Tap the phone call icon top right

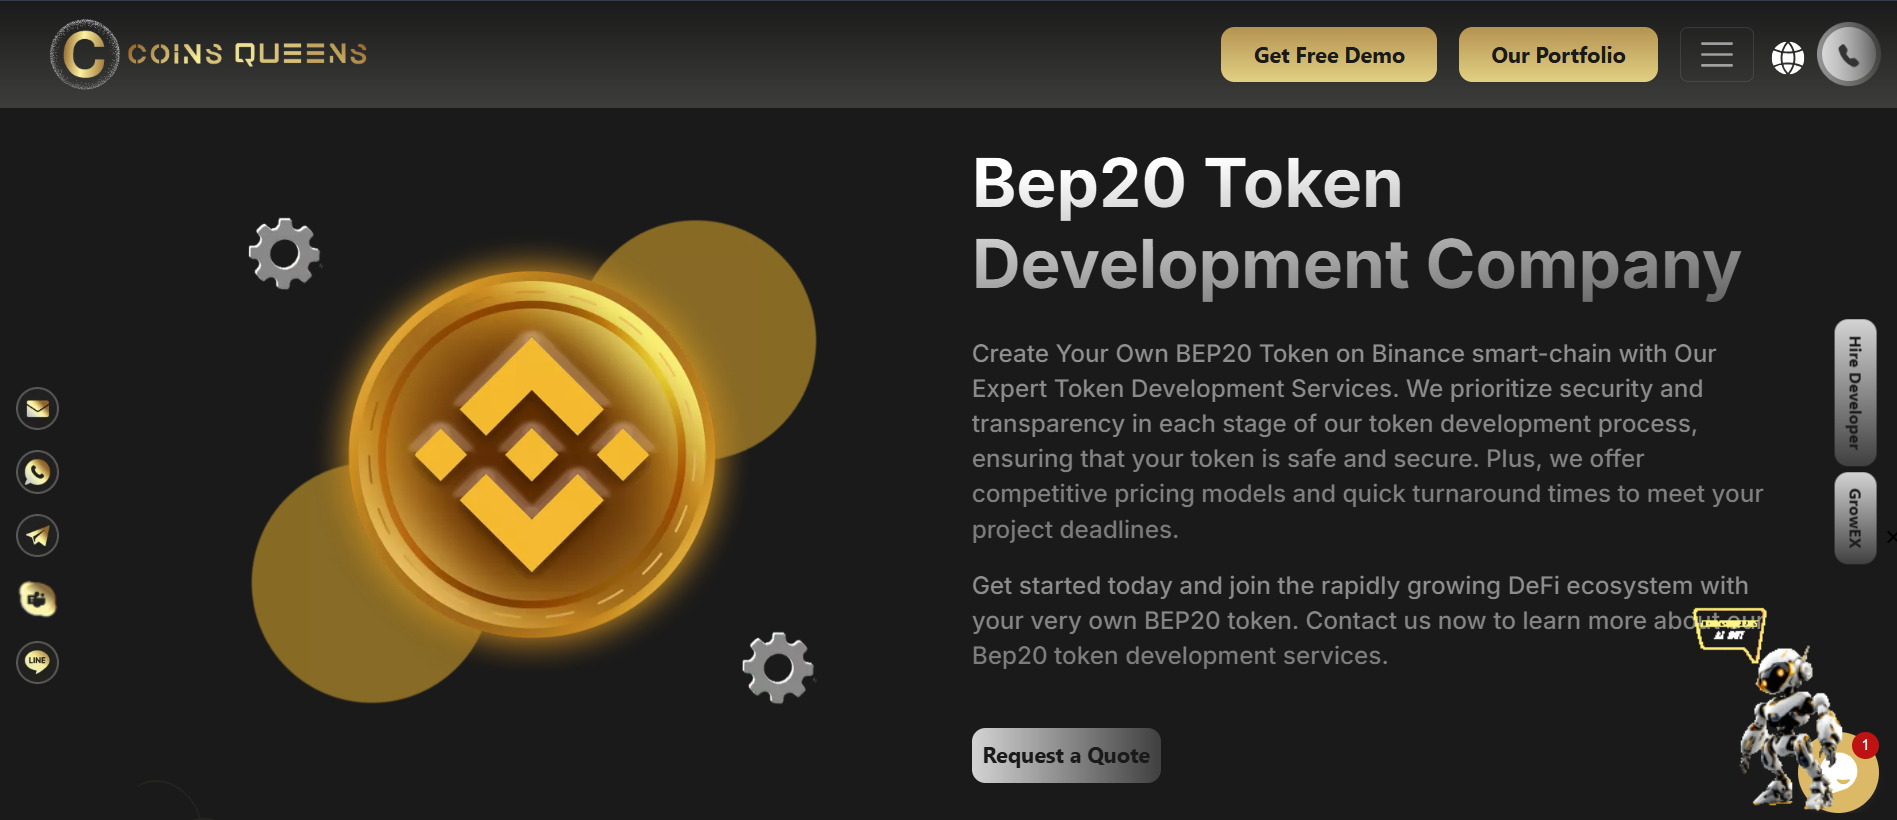1849,54
